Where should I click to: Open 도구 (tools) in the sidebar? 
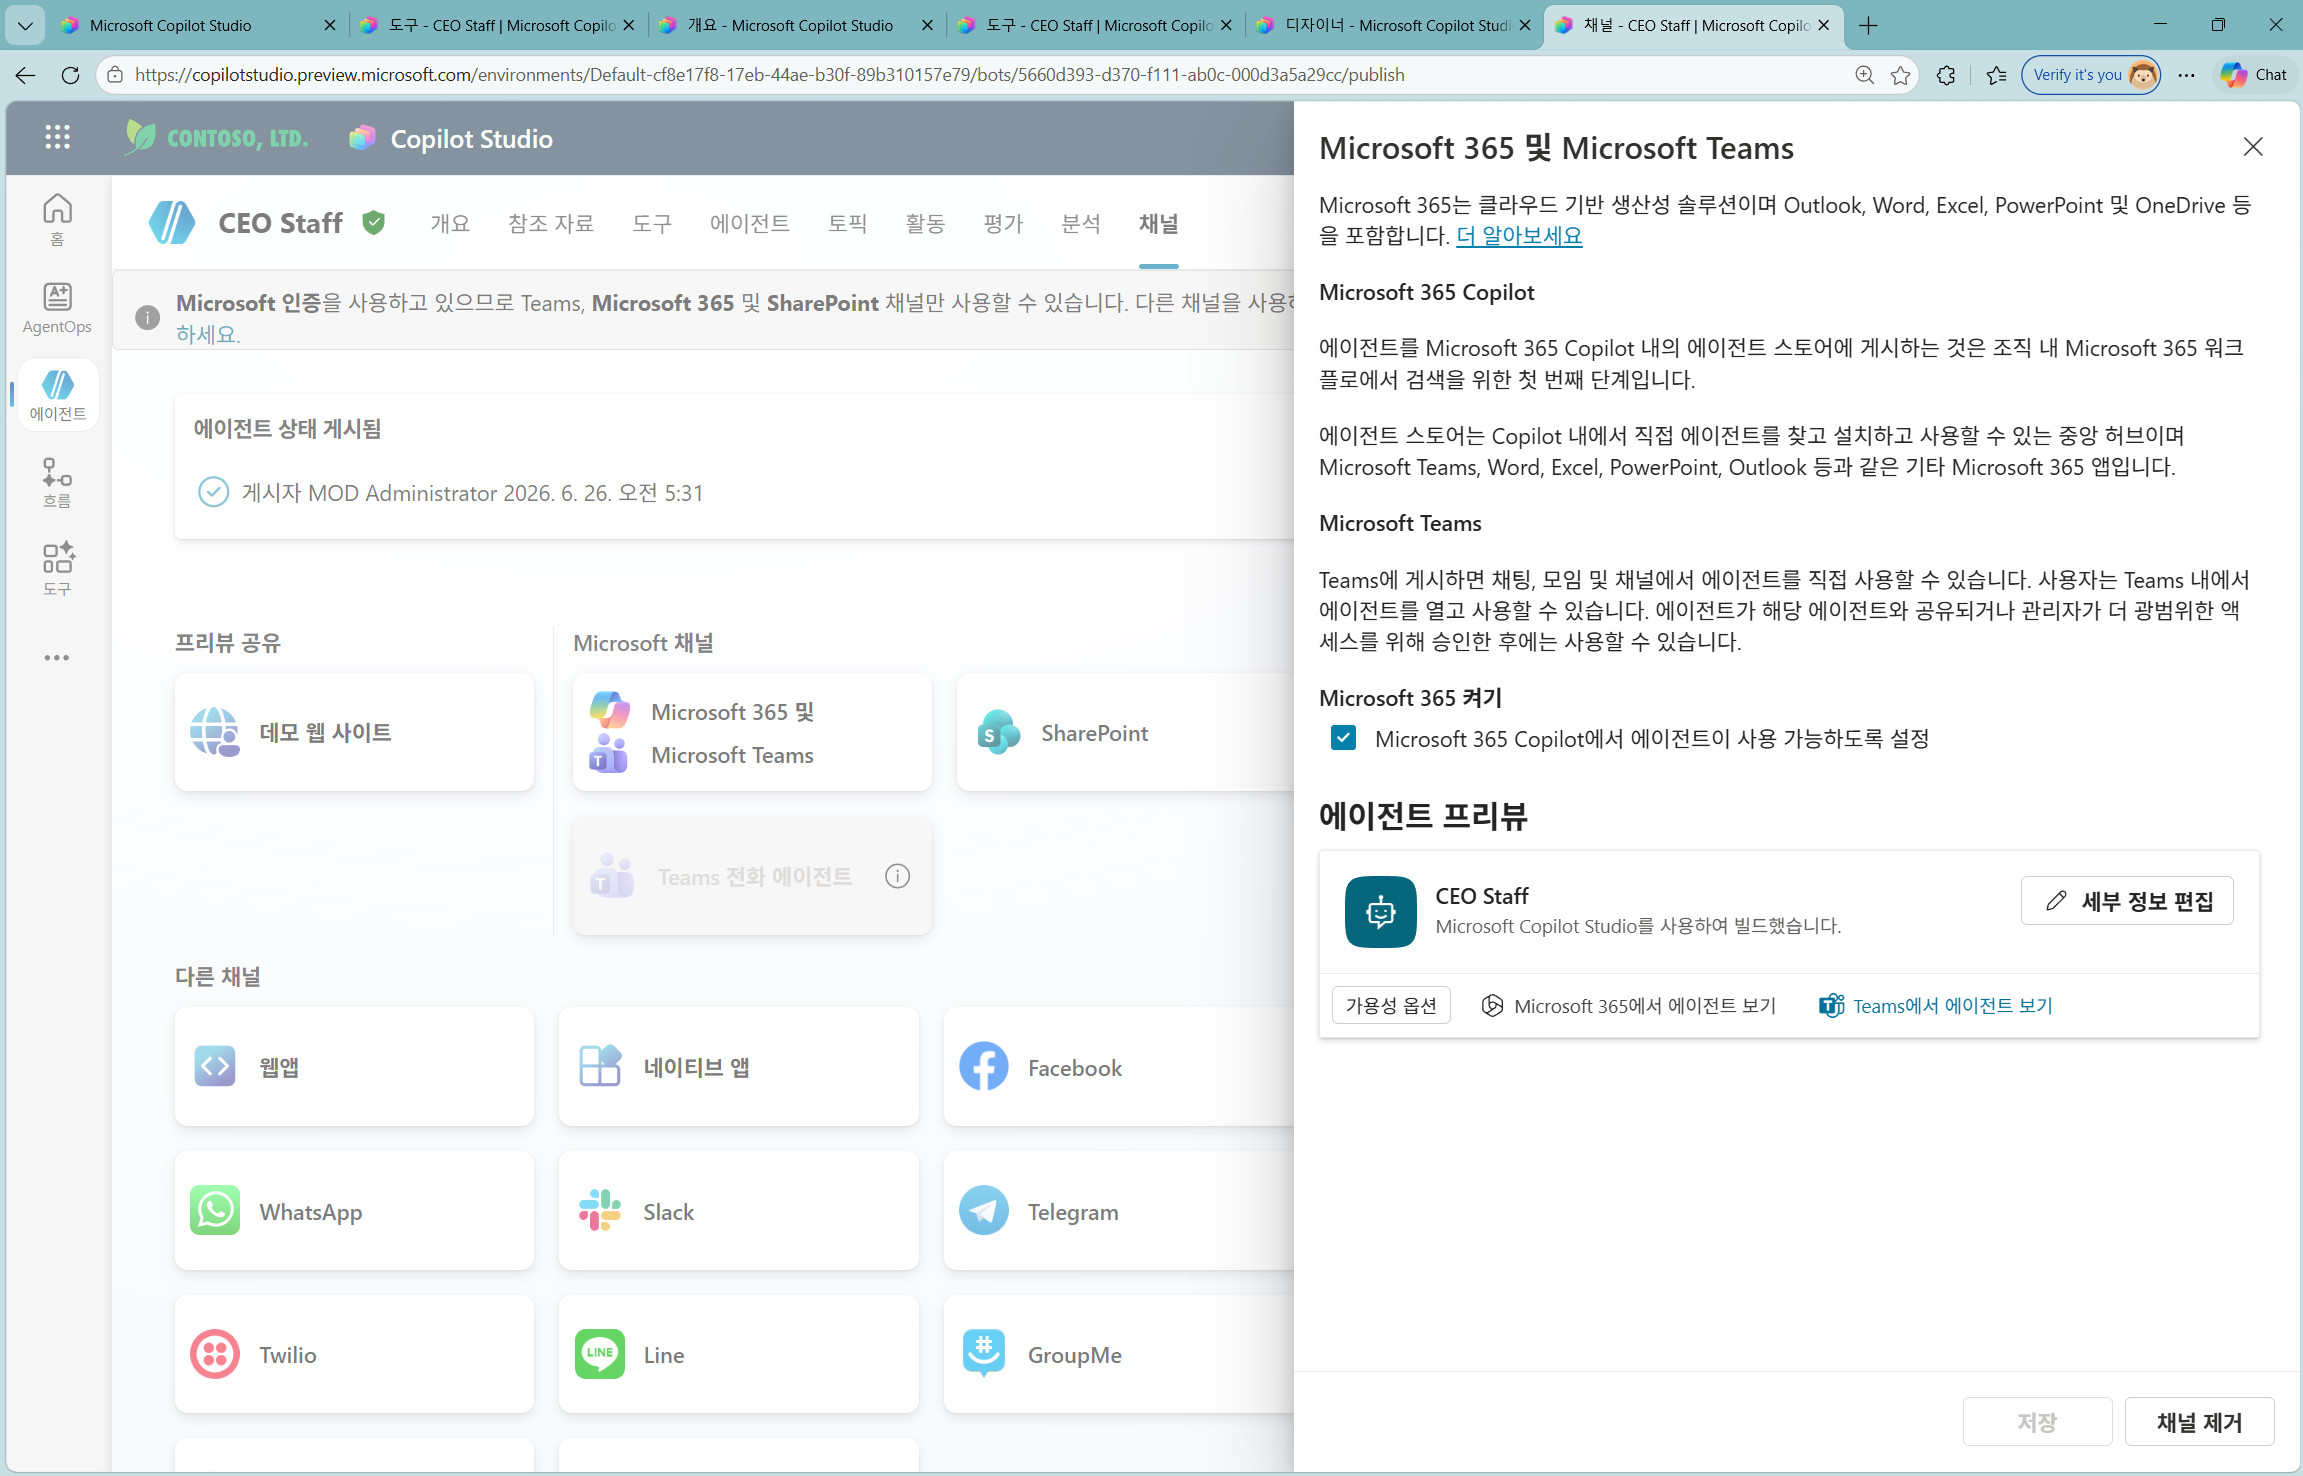[57, 569]
